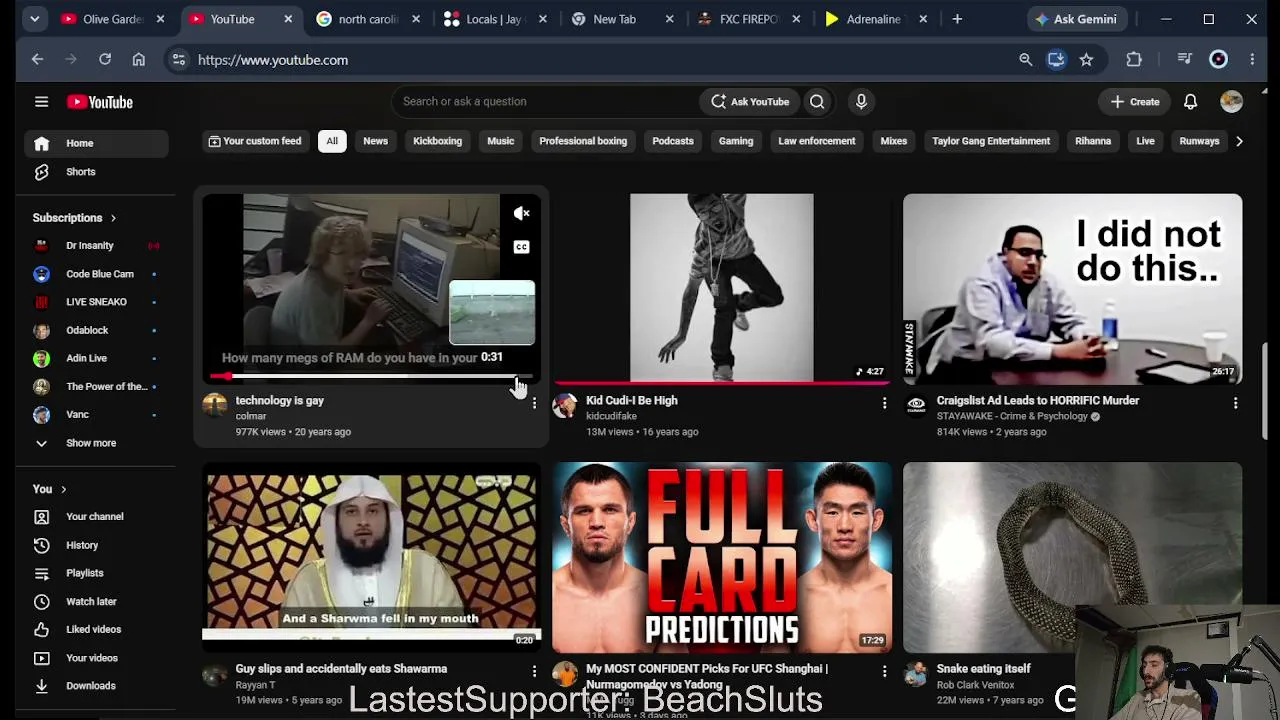Open watch History

tap(96, 545)
